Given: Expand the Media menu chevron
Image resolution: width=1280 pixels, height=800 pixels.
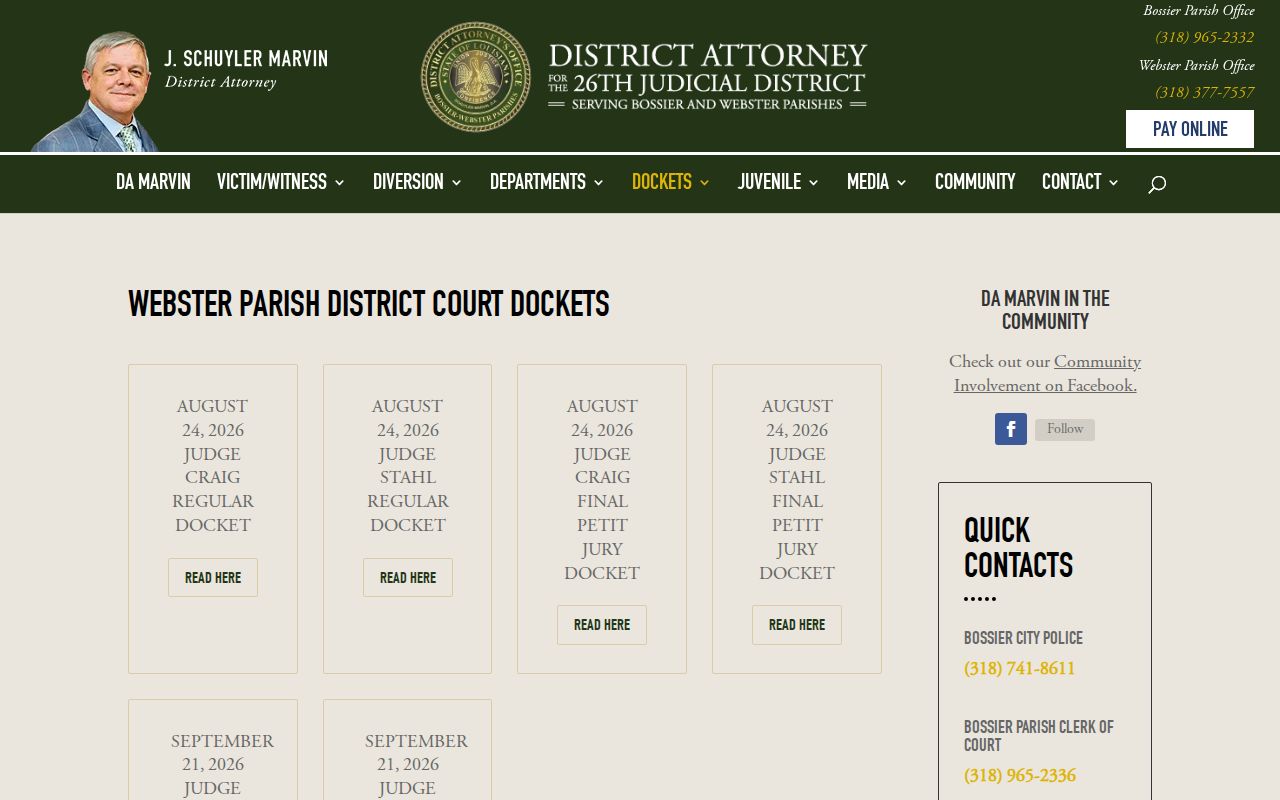Looking at the screenshot, I should (x=902, y=182).
